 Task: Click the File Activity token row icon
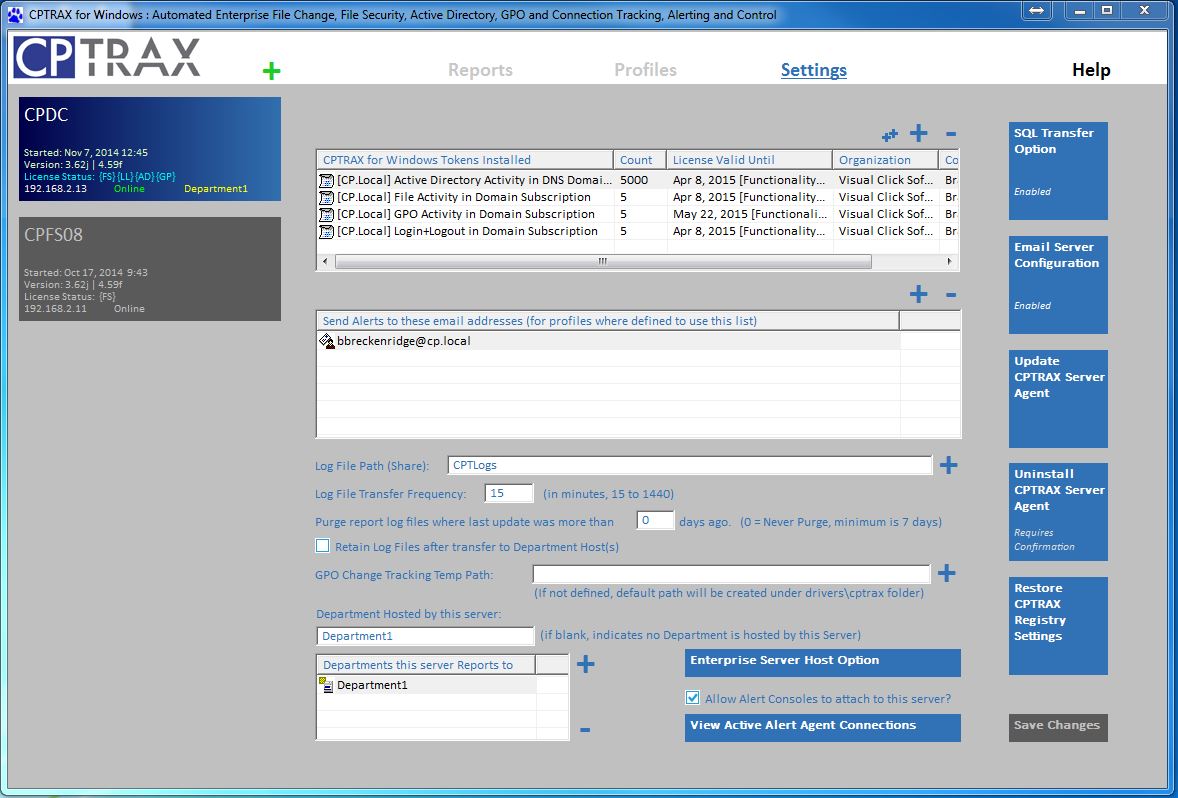(x=326, y=198)
